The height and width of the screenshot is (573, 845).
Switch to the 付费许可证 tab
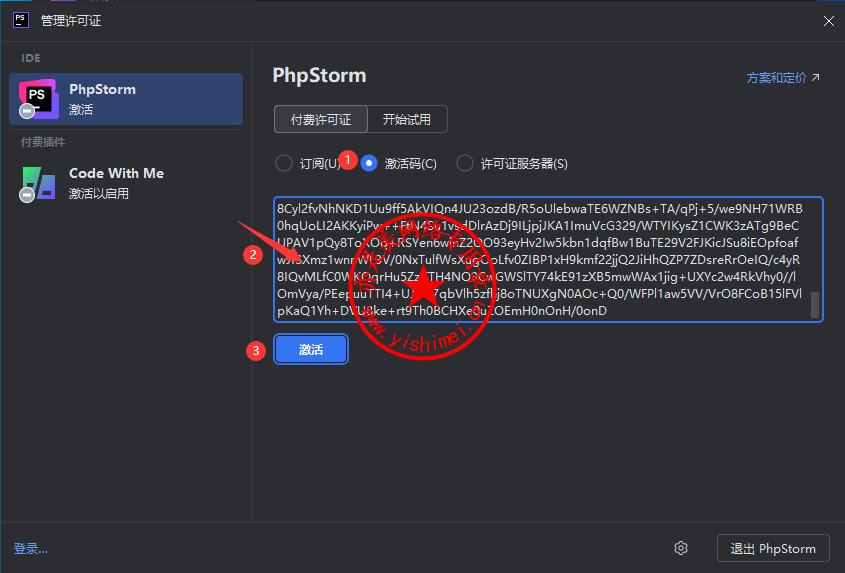tap(321, 119)
